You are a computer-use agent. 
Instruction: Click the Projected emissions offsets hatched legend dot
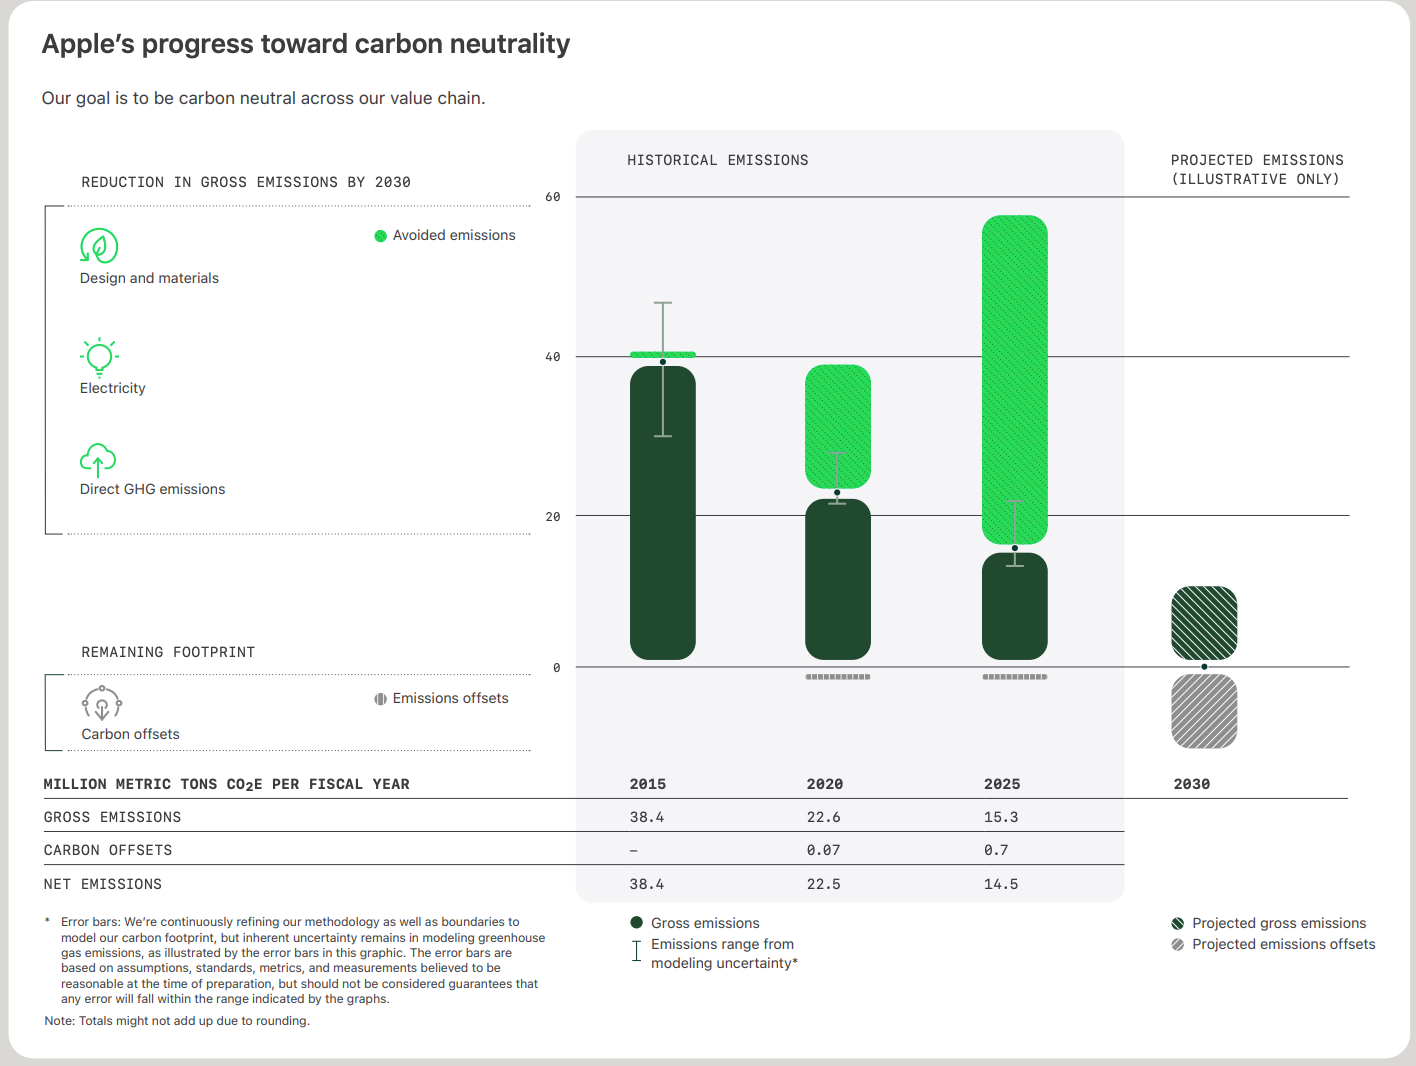tap(1178, 944)
